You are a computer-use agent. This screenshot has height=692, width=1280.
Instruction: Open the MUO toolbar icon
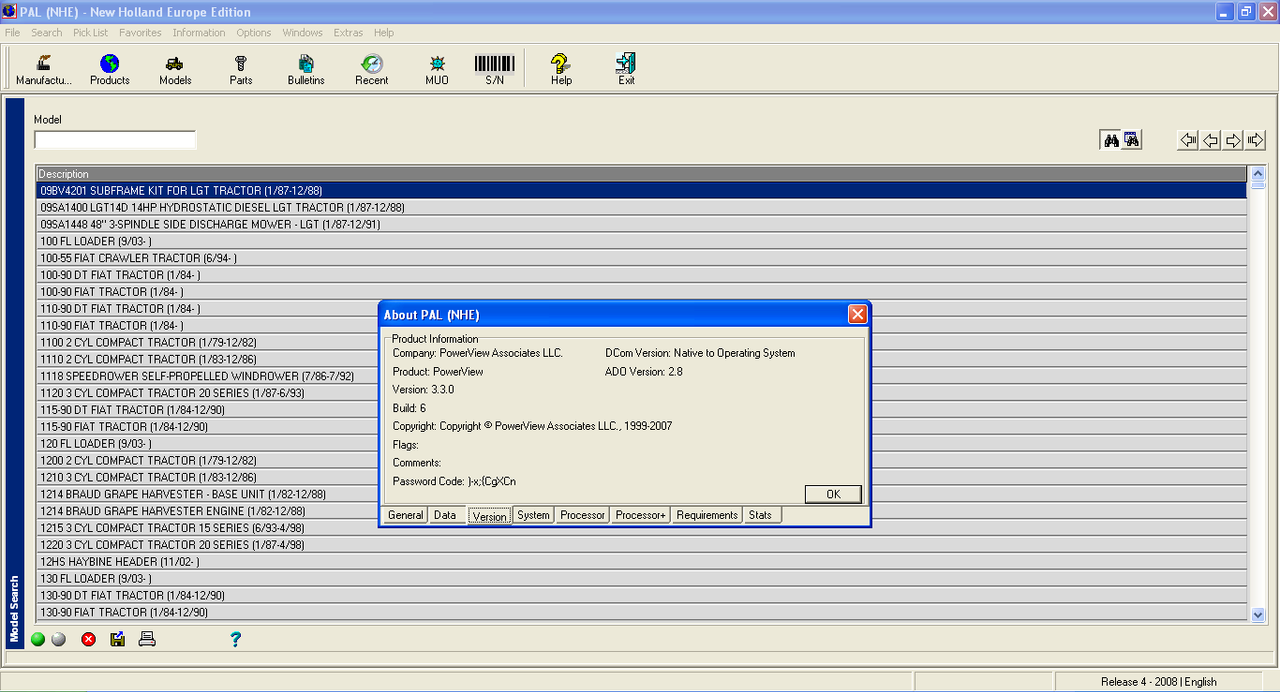point(437,69)
